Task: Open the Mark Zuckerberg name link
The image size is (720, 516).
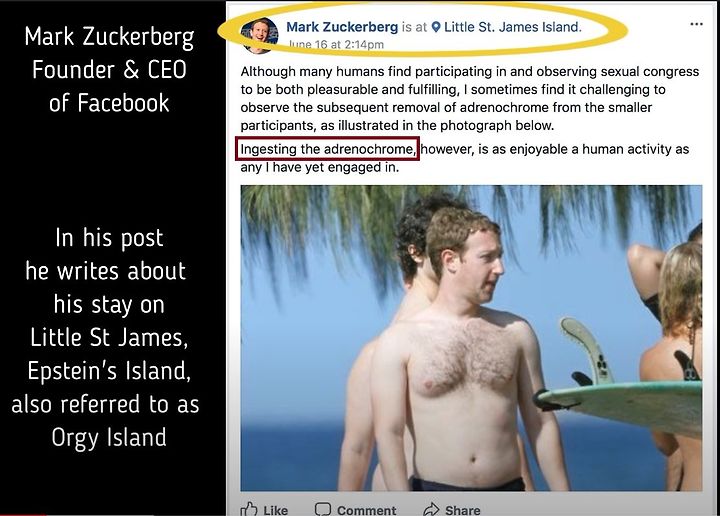Action: [x=342, y=27]
